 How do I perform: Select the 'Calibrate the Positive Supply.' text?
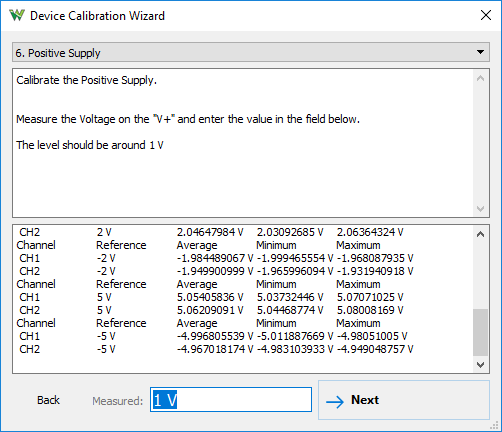pyautogui.click(x=86, y=80)
